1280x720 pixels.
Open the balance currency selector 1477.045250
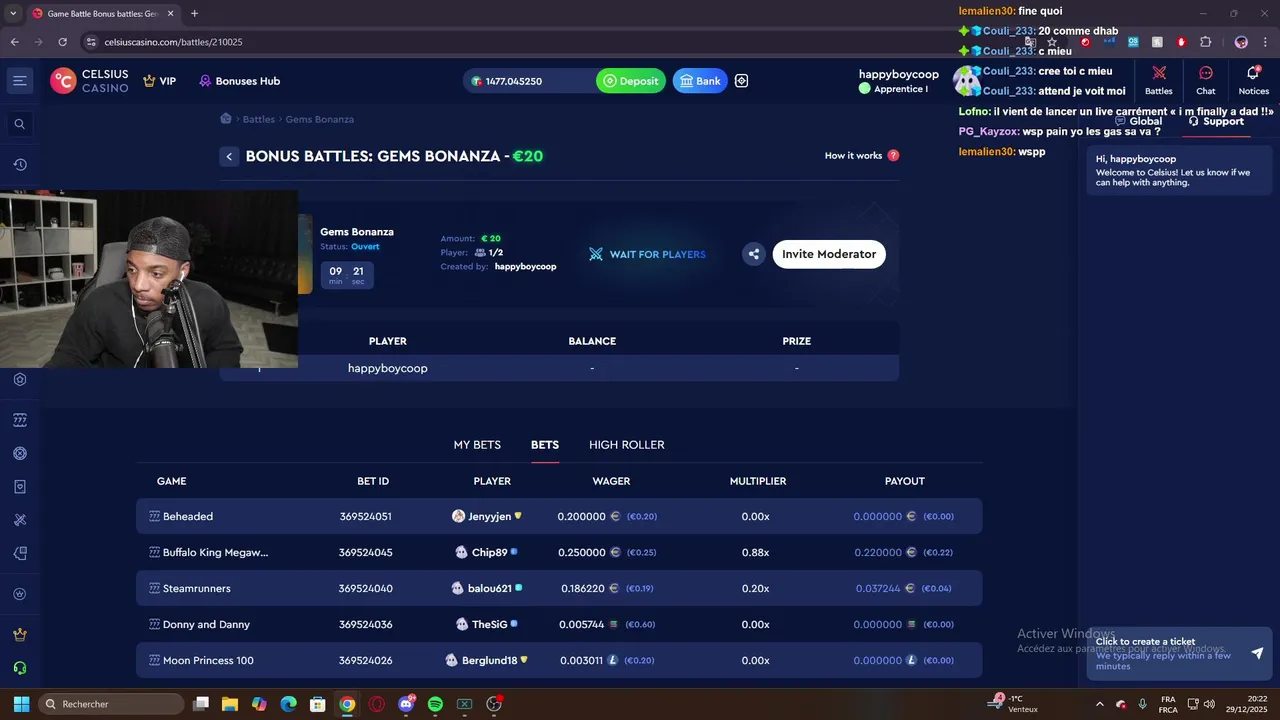pos(529,81)
